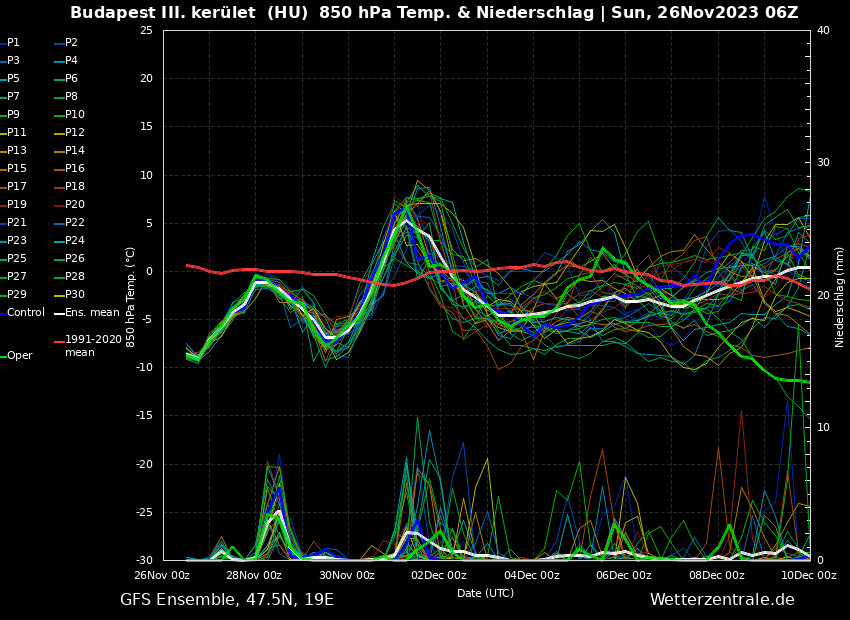Click the white swatch beside Ens. mean
The width and height of the screenshot is (850, 620).
tap(59, 313)
